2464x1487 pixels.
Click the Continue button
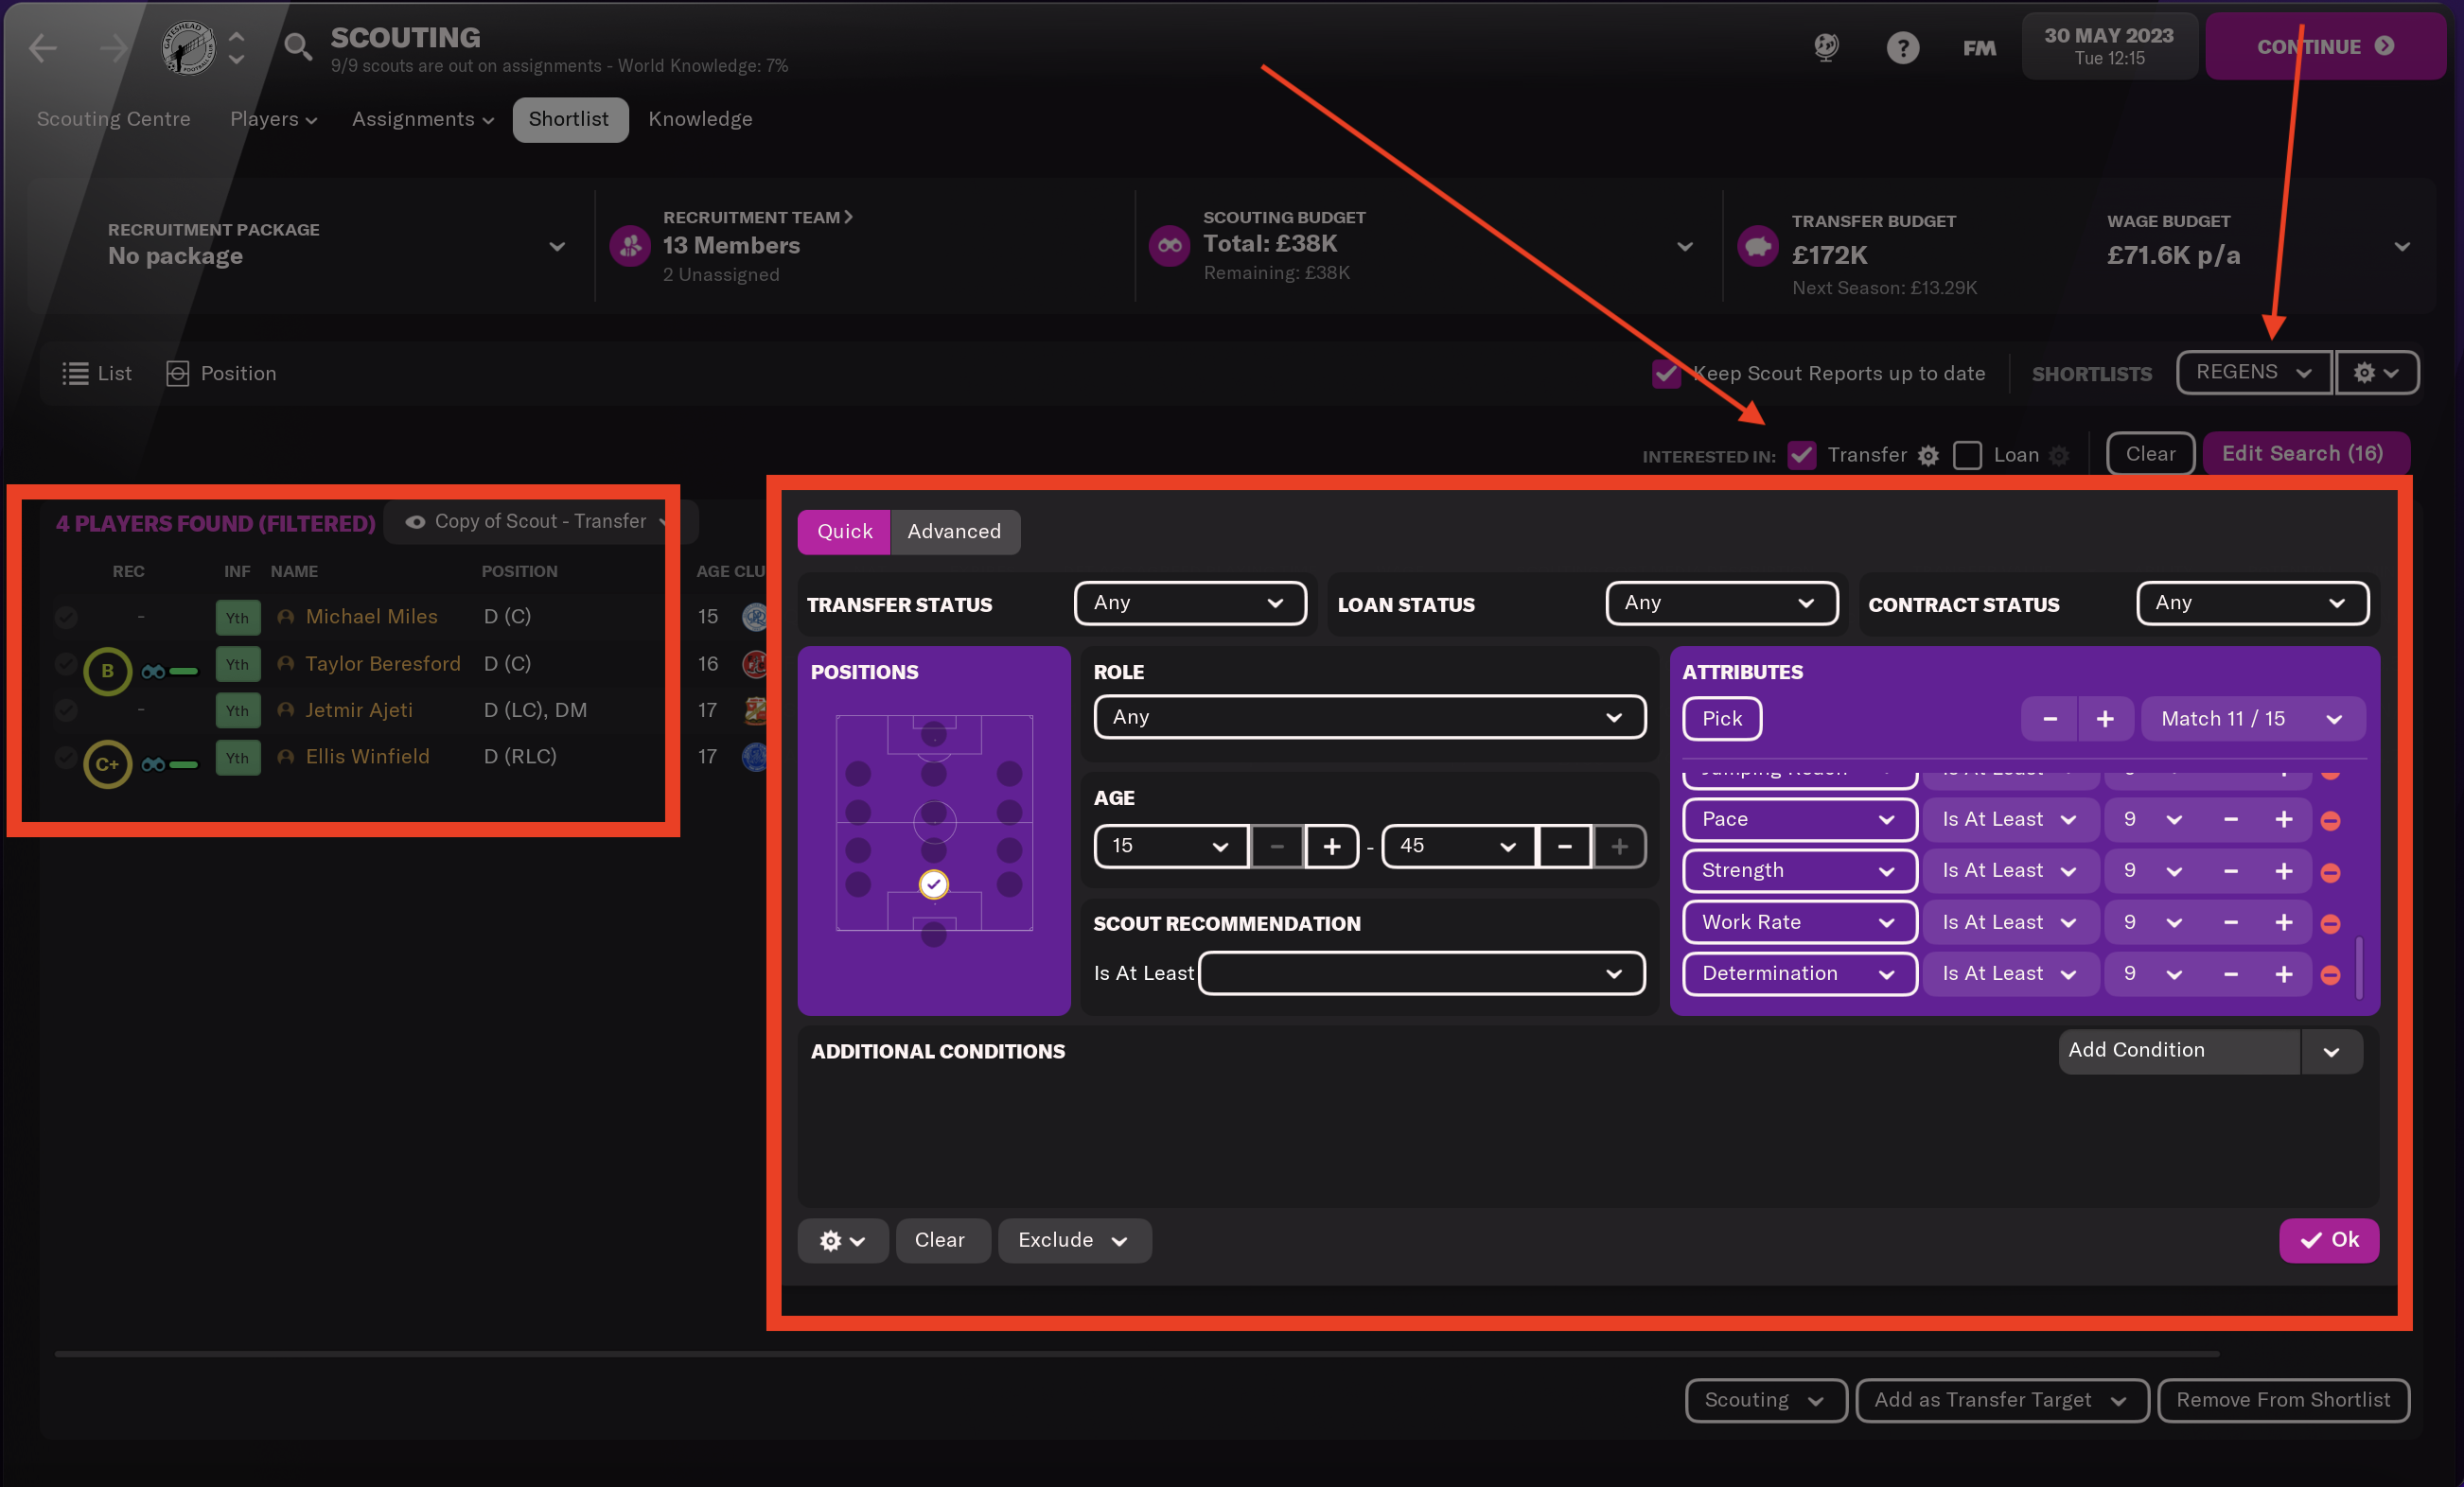click(2325, 46)
